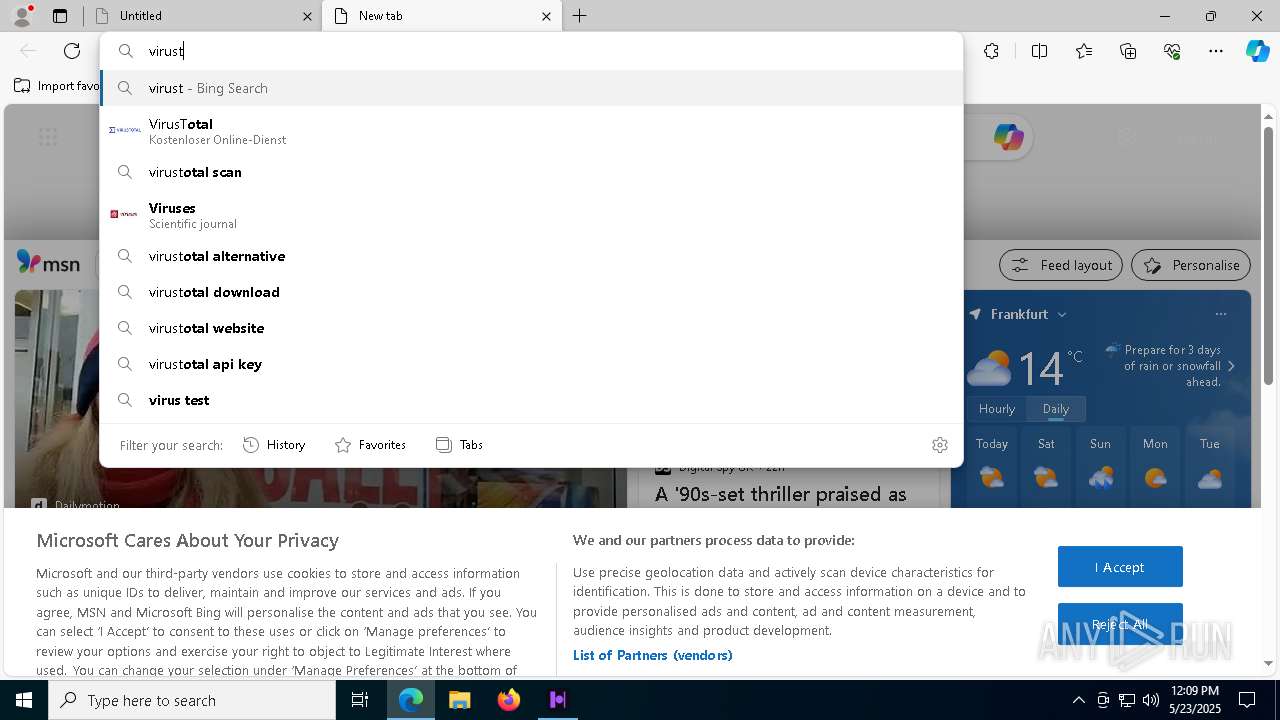Launch Firefox from the taskbar

(x=509, y=700)
